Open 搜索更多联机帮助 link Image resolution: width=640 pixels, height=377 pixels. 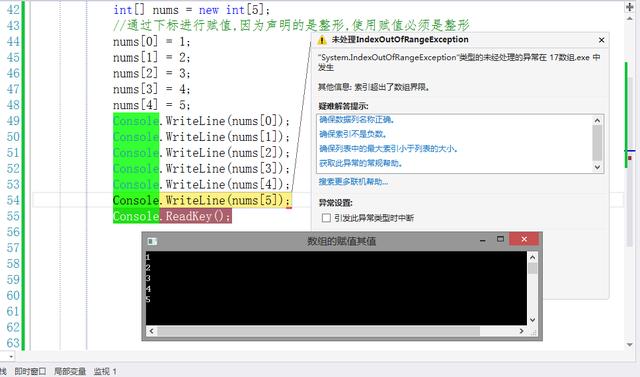click(x=353, y=182)
